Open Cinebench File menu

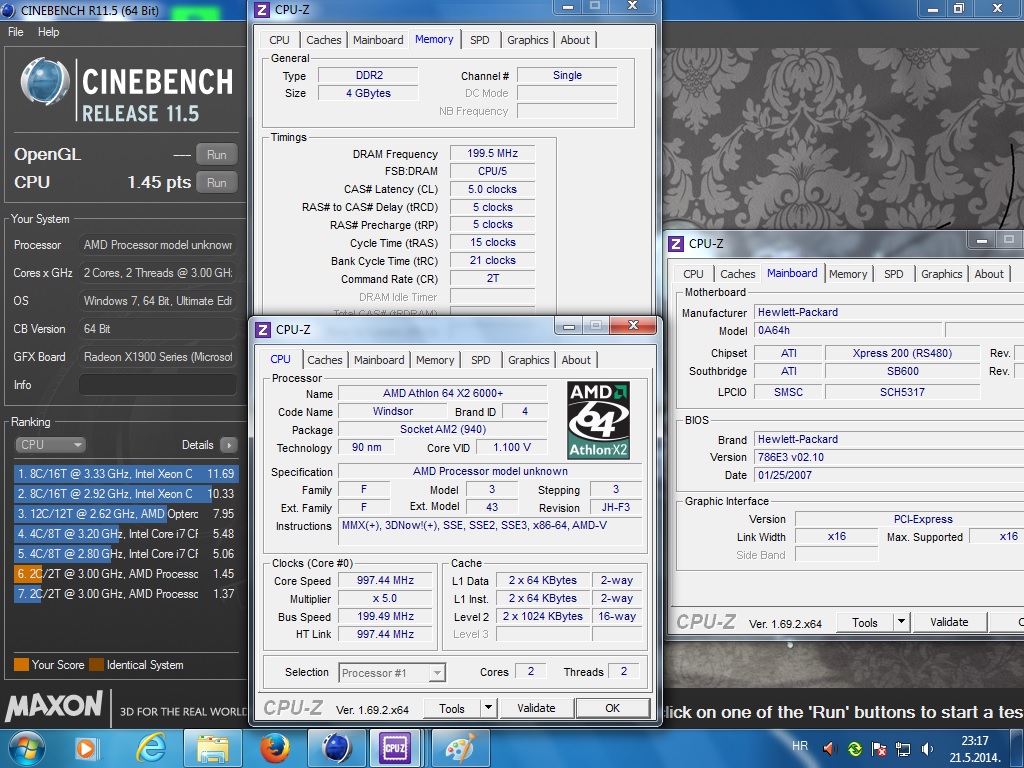16,31
